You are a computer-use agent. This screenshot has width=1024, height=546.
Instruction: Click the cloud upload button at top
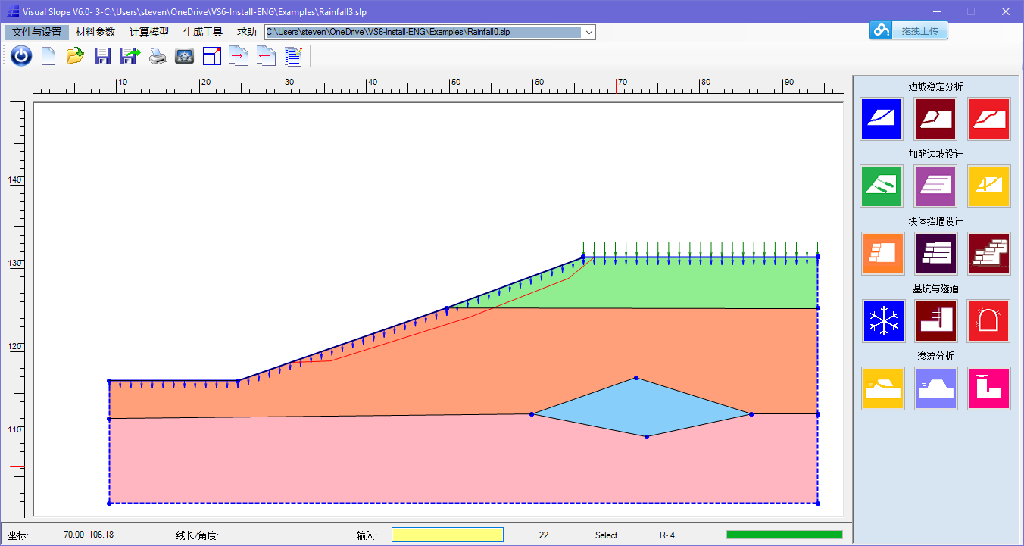point(907,30)
